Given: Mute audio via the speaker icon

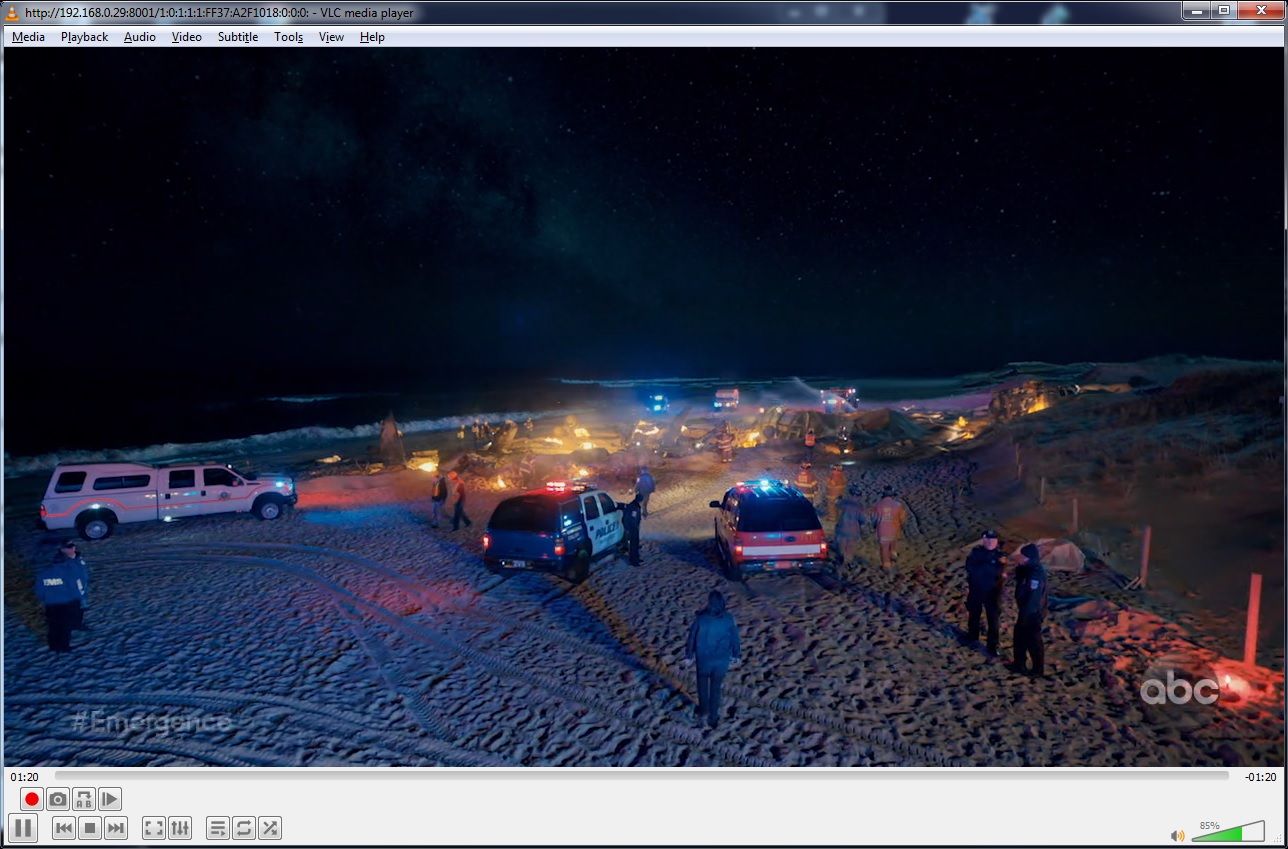Looking at the screenshot, I should click(1178, 835).
